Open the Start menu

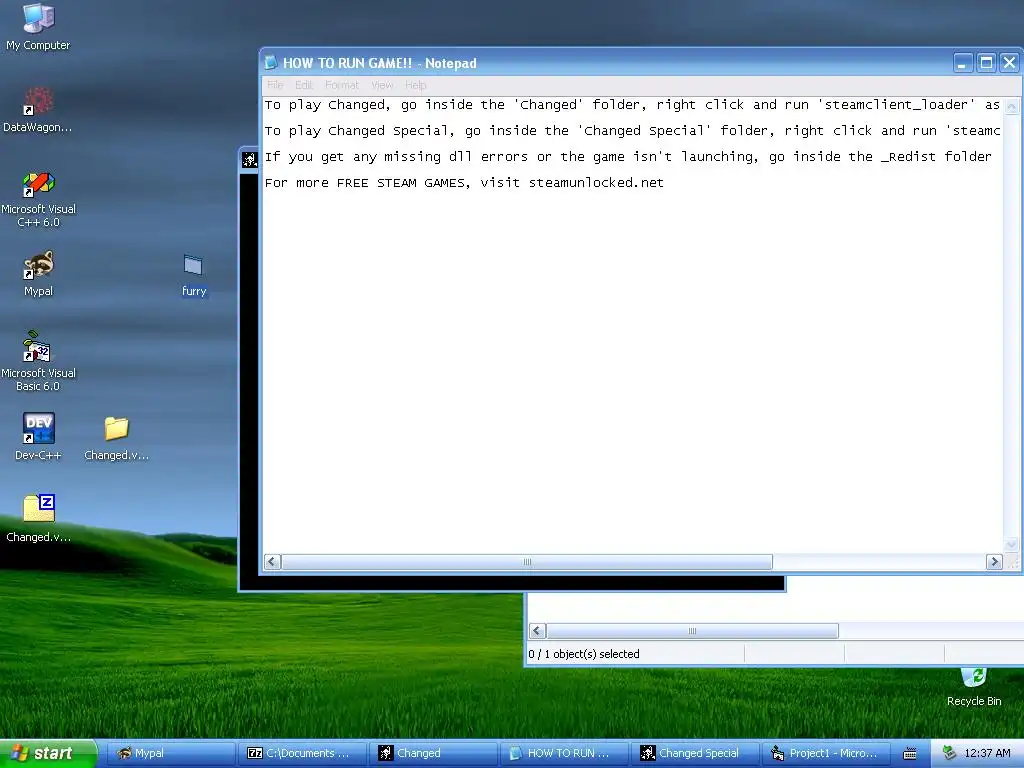(48, 753)
